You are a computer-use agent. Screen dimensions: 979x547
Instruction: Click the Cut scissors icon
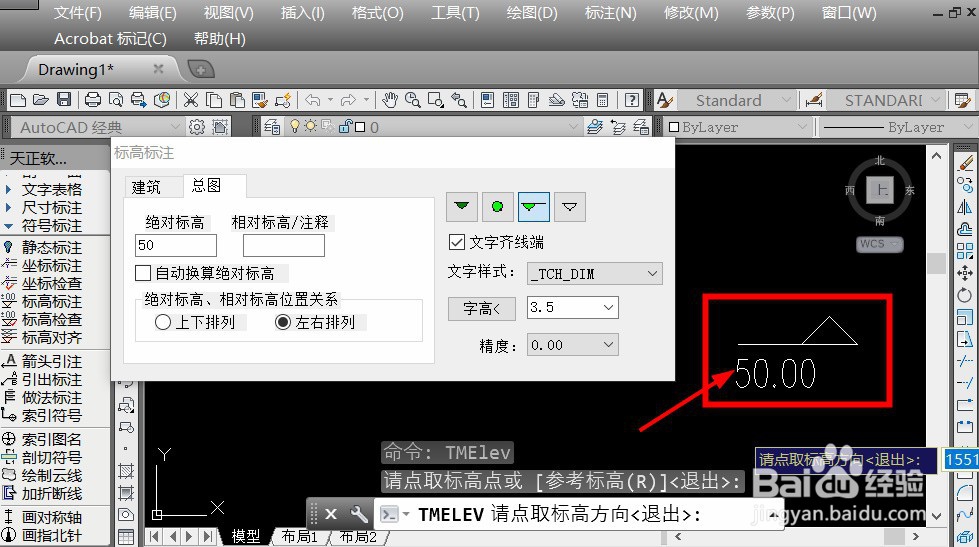pos(190,100)
